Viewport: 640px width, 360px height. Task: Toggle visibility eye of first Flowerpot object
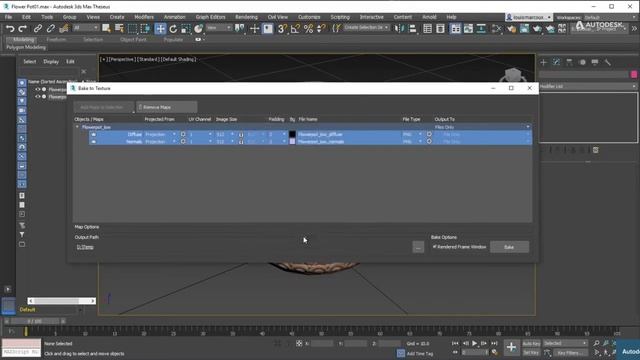click(38, 89)
